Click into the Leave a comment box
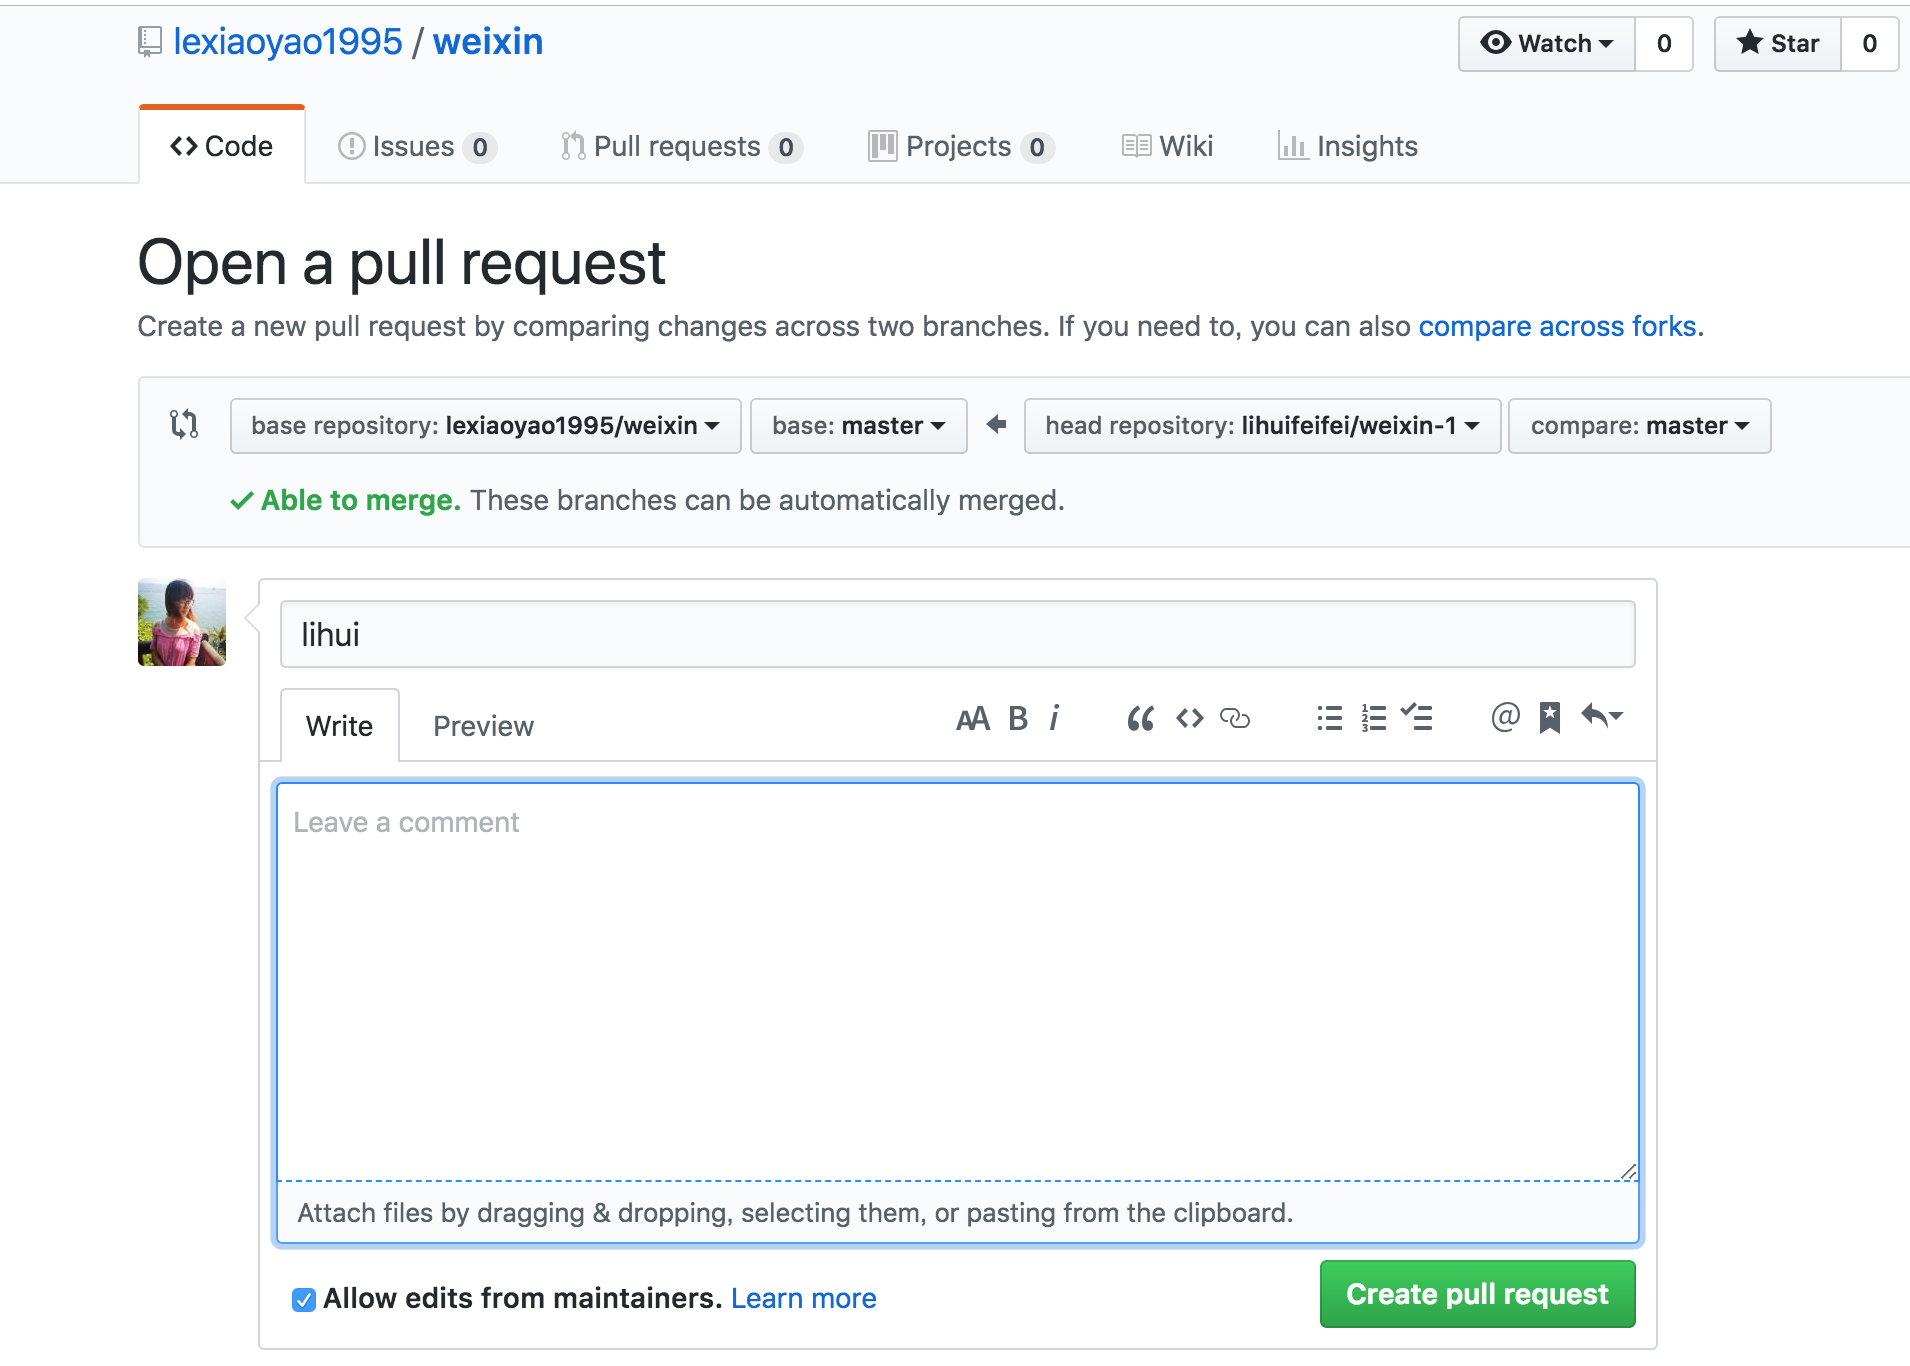This screenshot has width=1910, height=1366. click(x=957, y=982)
